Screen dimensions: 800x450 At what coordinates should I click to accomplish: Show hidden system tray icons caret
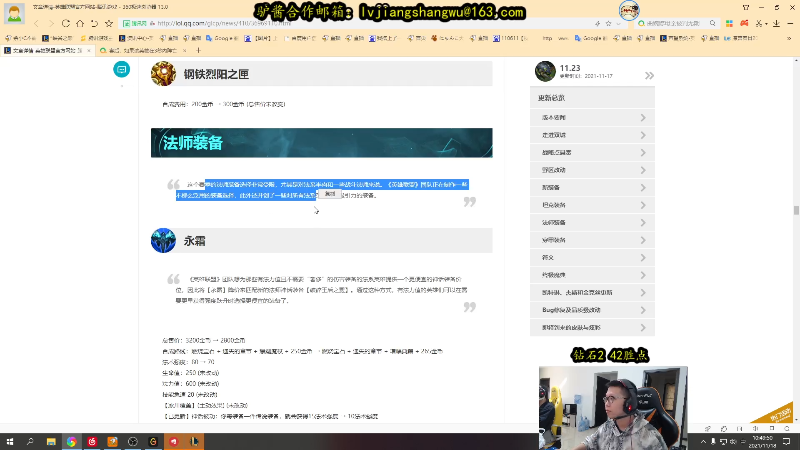[703, 442]
